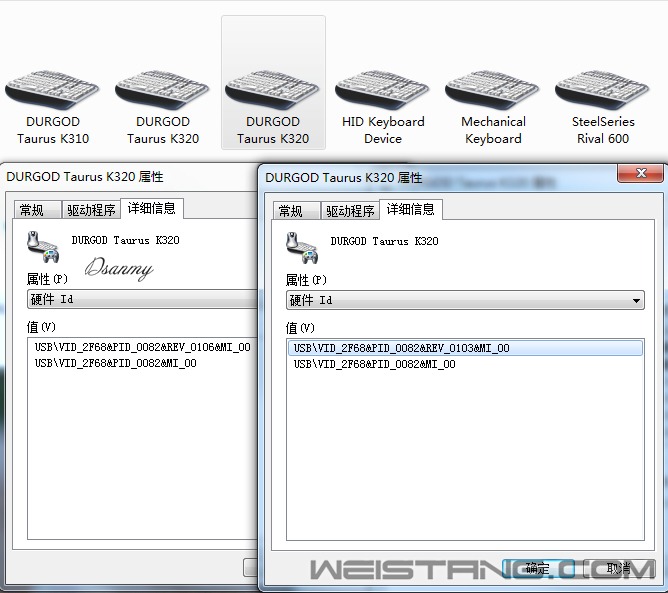This screenshot has width=668, height=593.
Task: Open 驱动程序 tab in back properties window
Action: (91, 210)
